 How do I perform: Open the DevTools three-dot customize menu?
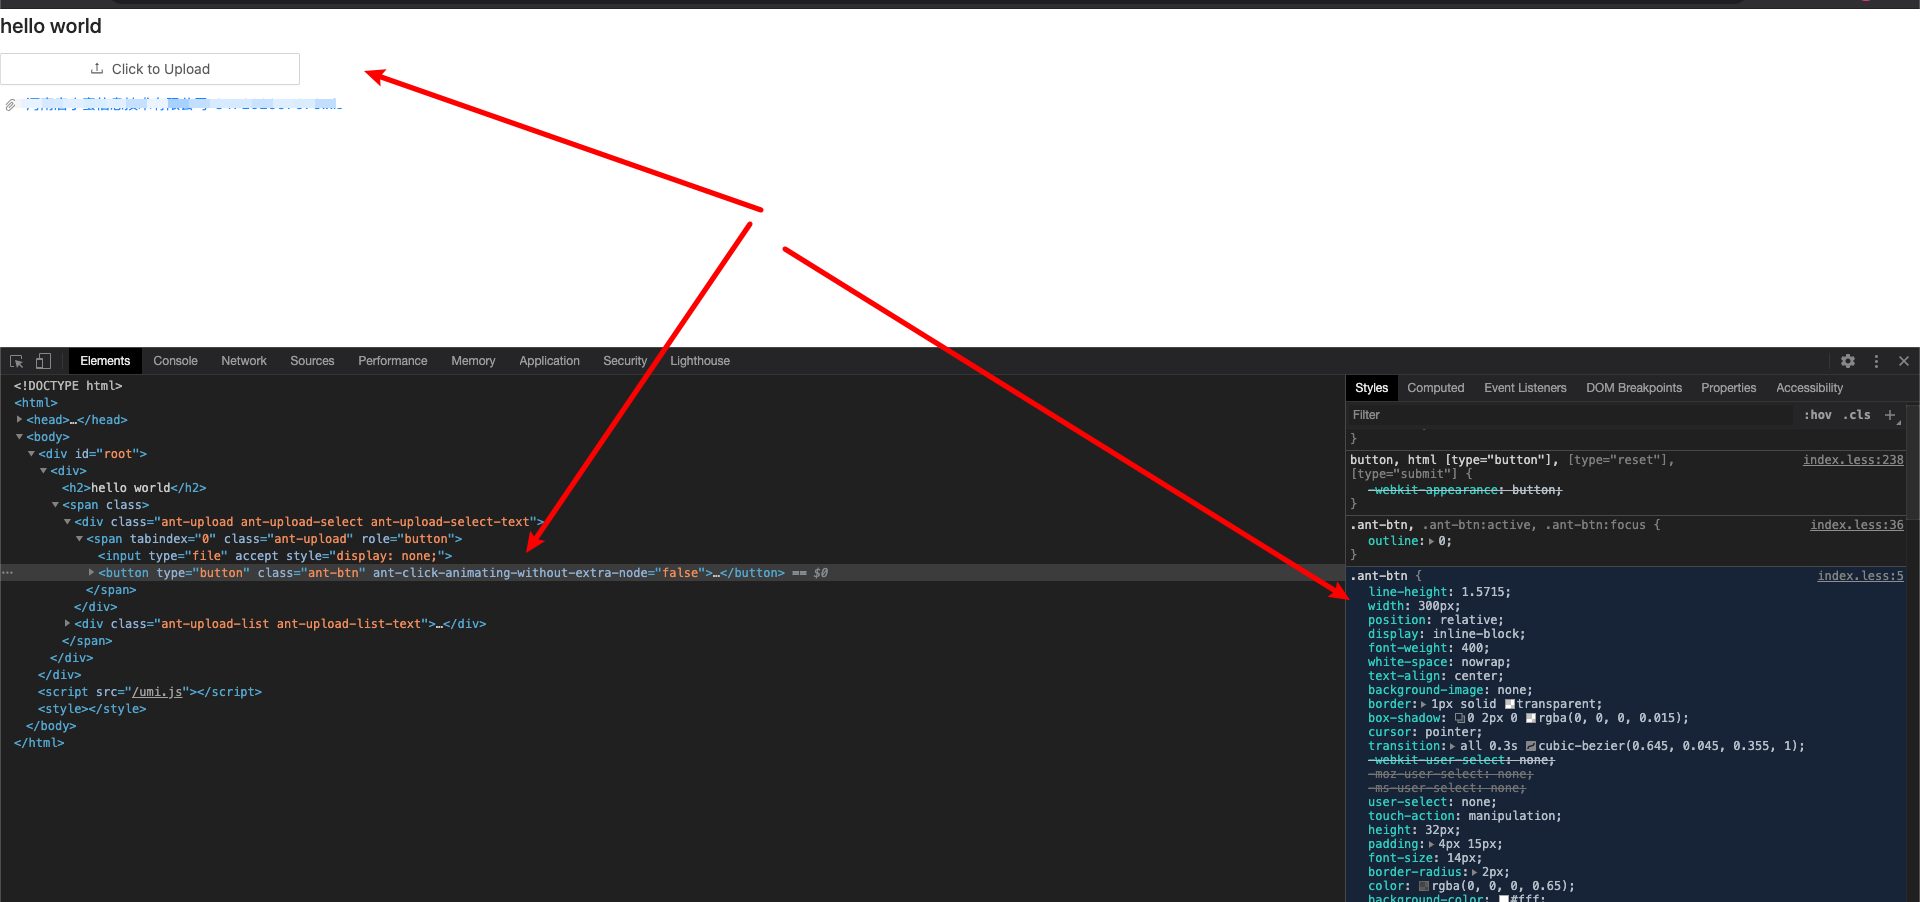pos(1876,361)
